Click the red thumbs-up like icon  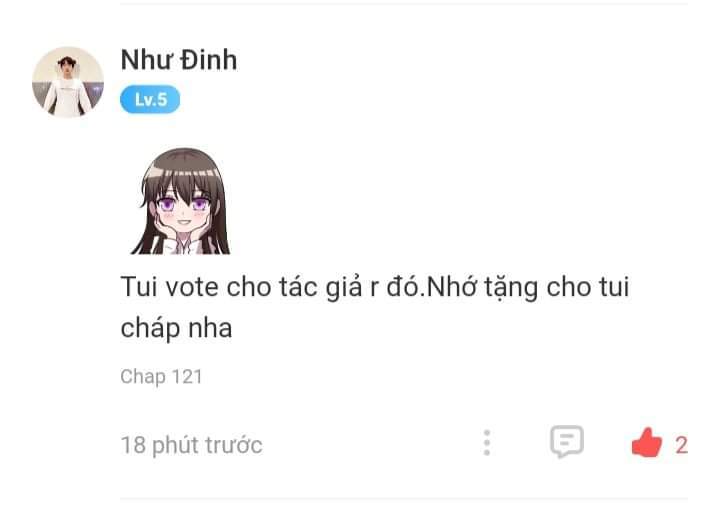tap(647, 443)
